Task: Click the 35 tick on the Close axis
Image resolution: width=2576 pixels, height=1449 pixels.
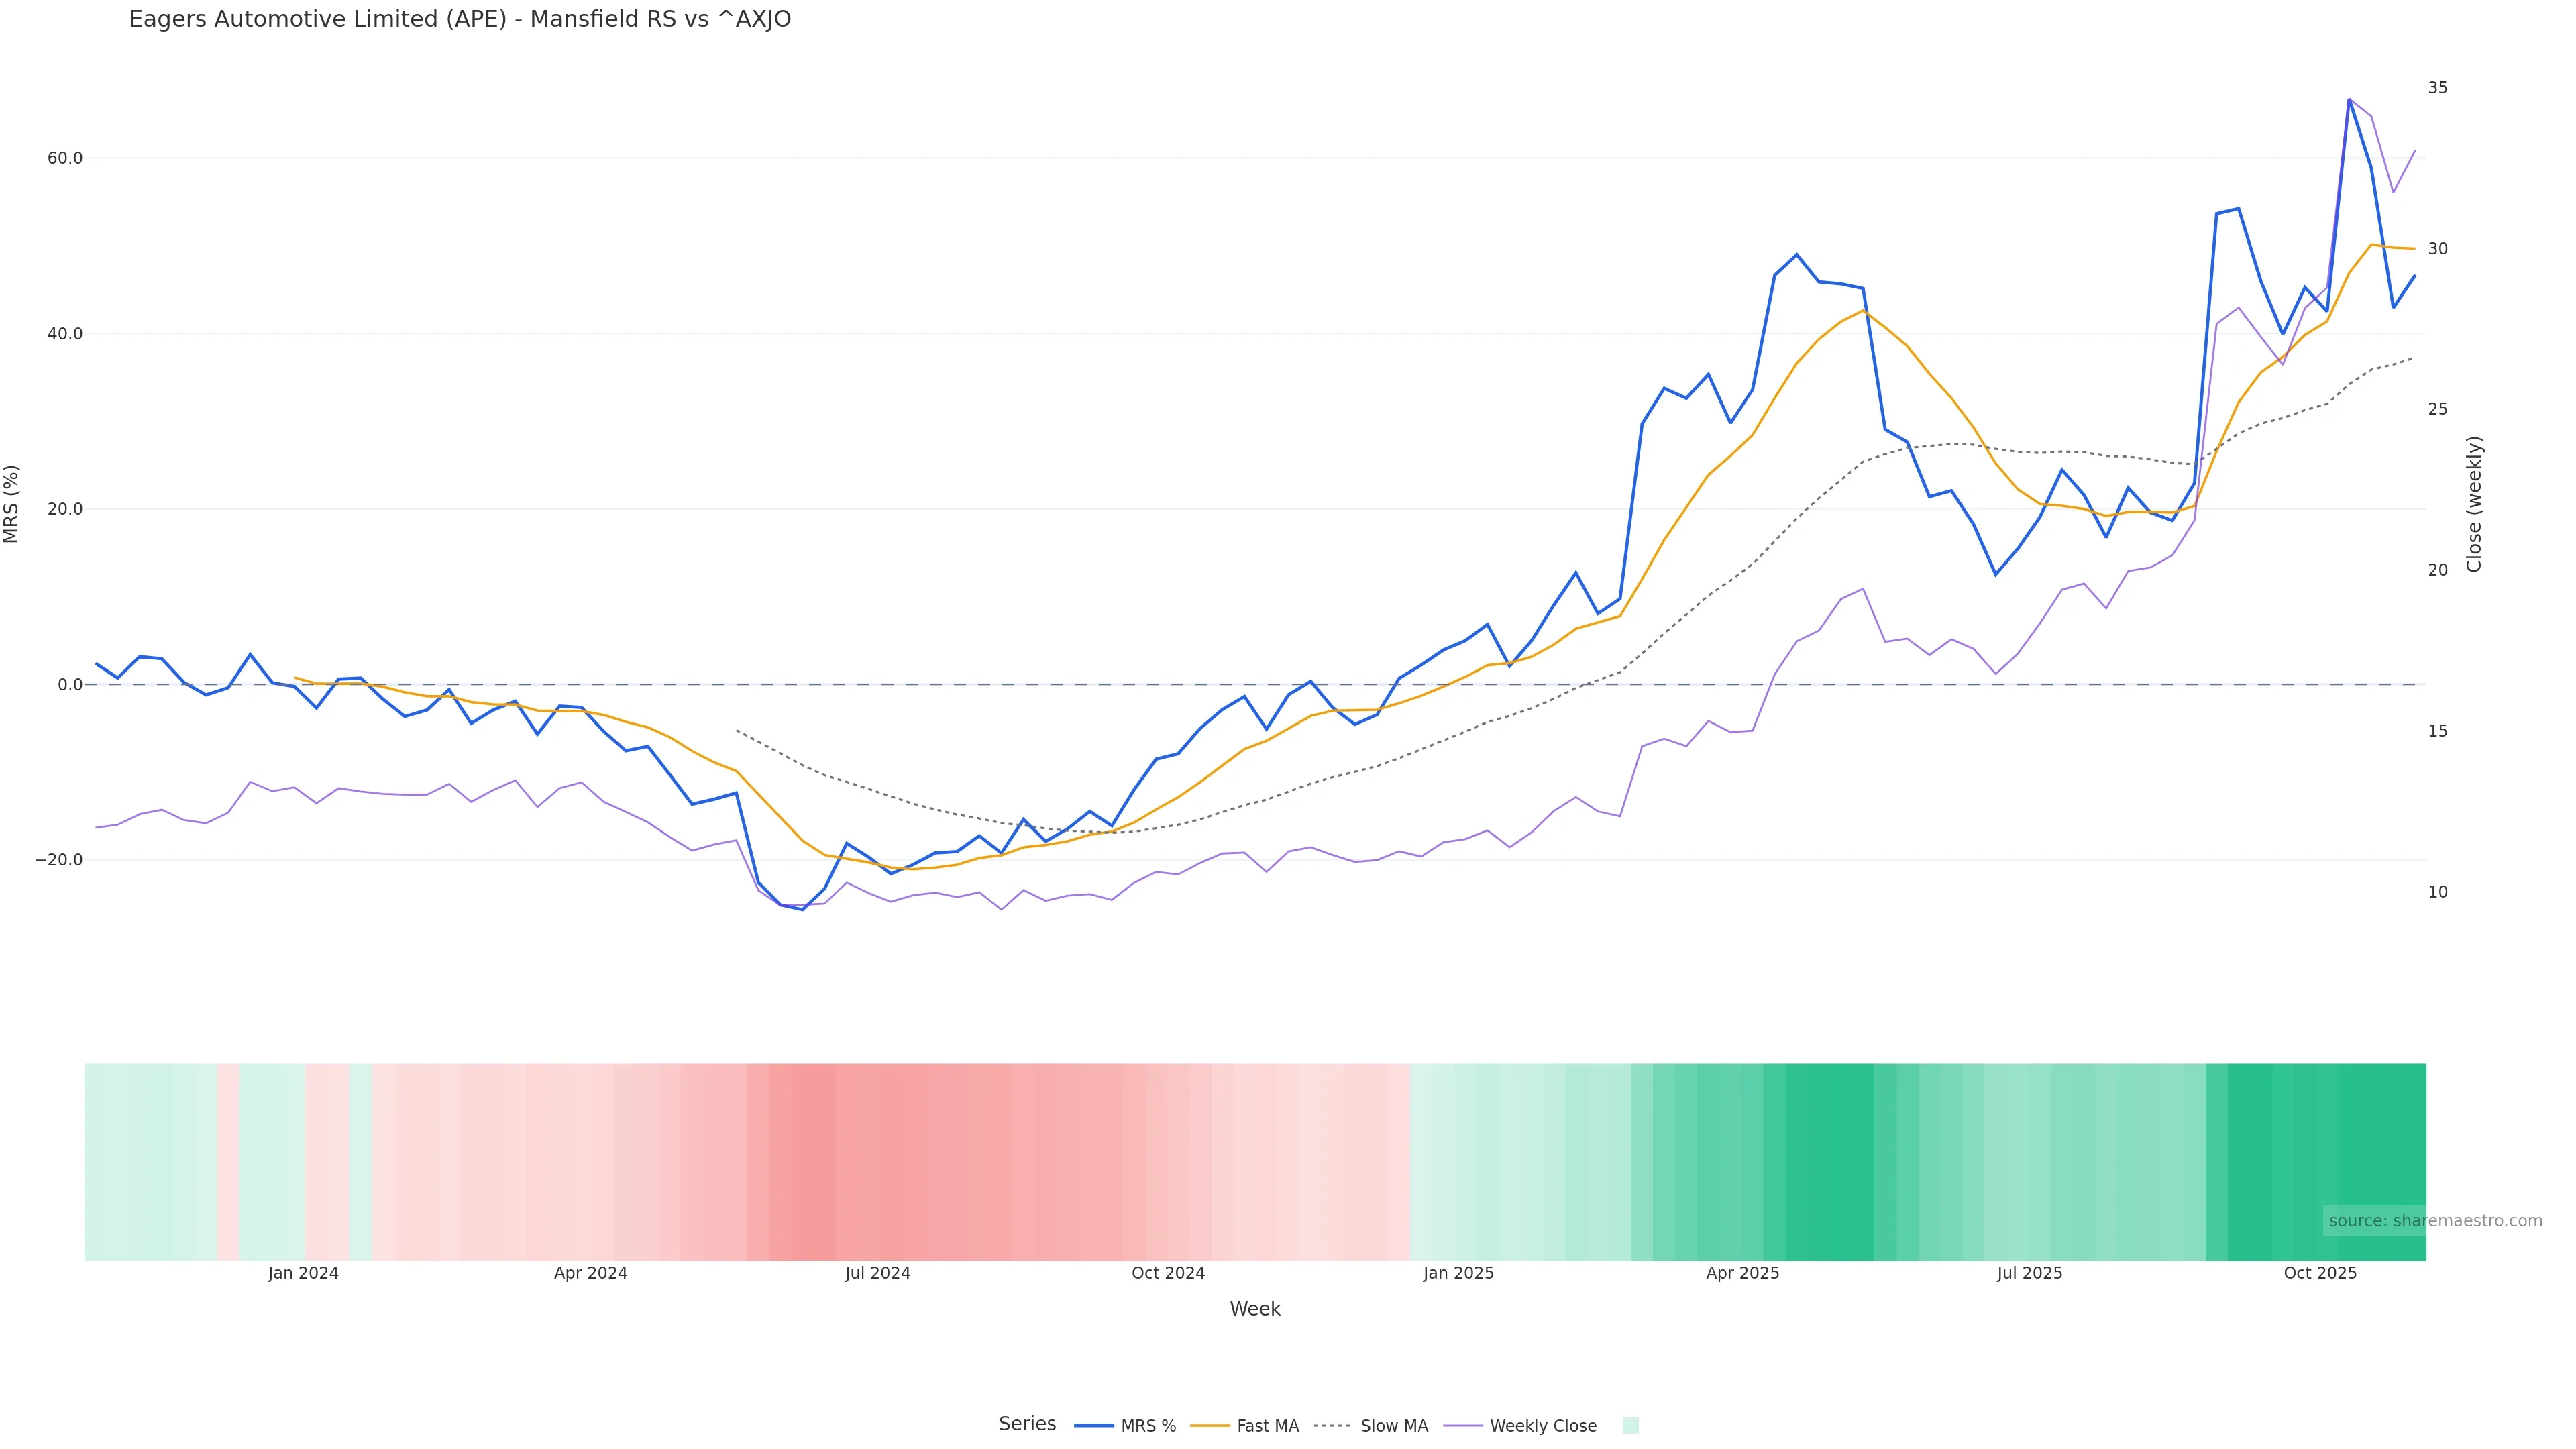Action: (2438, 88)
